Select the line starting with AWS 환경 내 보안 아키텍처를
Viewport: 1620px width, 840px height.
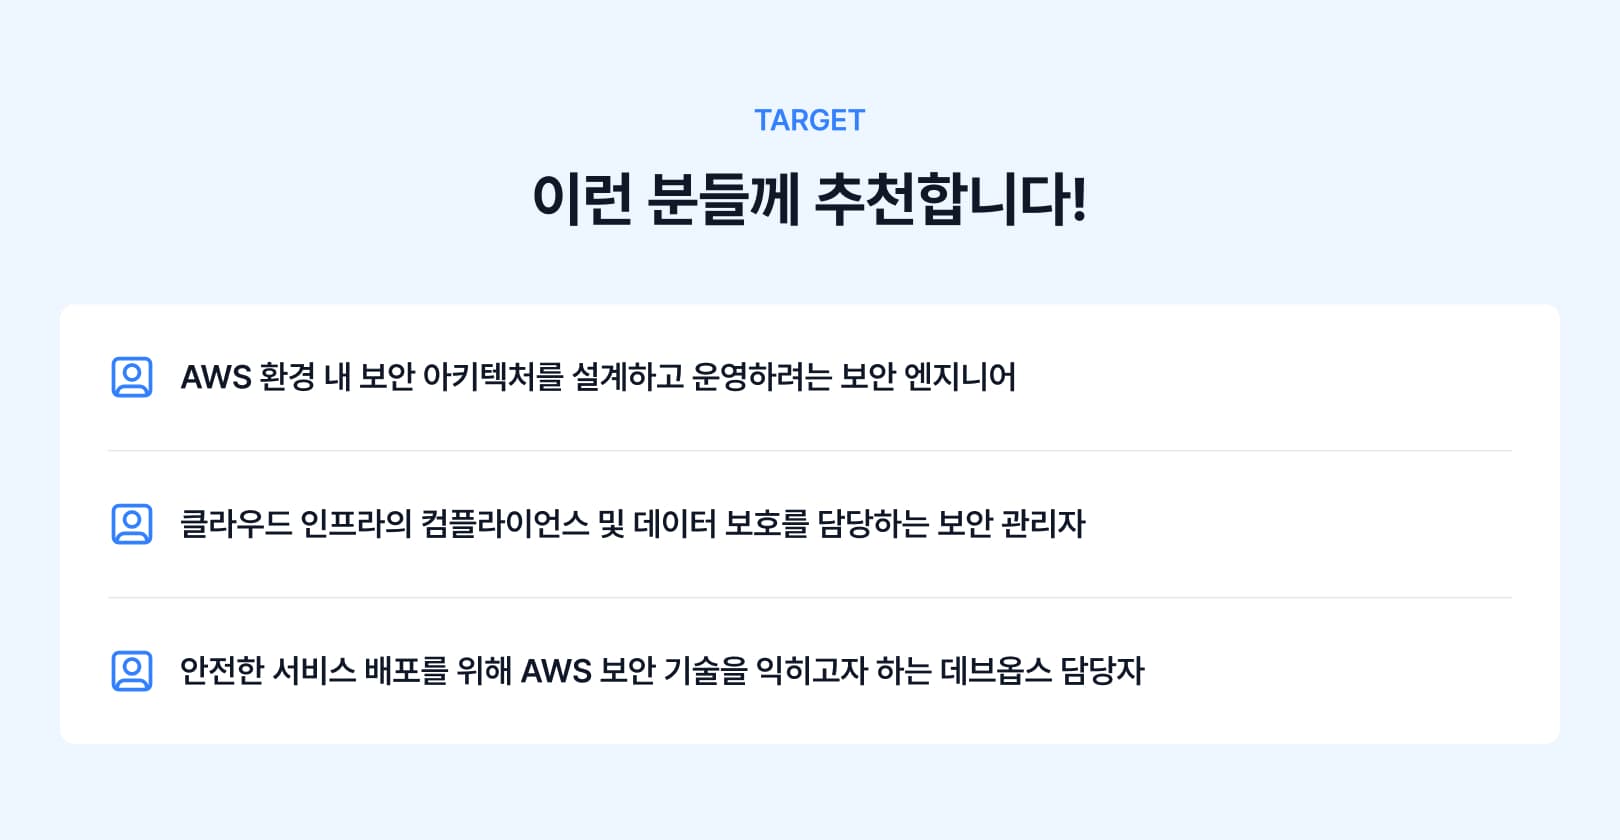[x=598, y=377]
